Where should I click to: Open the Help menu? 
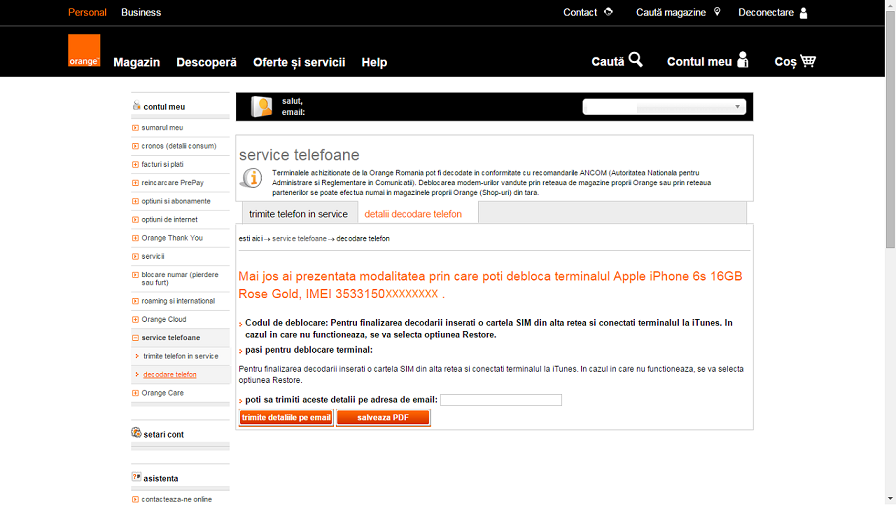pyautogui.click(x=374, y=62)
